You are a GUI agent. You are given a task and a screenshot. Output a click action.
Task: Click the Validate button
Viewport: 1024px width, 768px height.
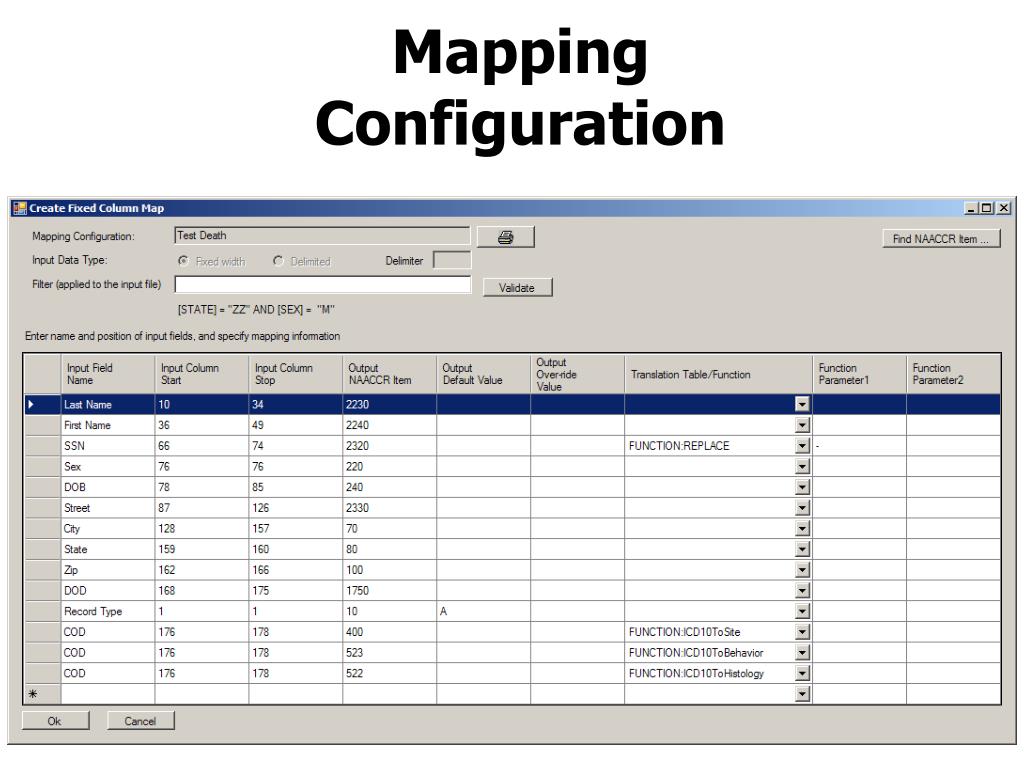pos(517,288)
